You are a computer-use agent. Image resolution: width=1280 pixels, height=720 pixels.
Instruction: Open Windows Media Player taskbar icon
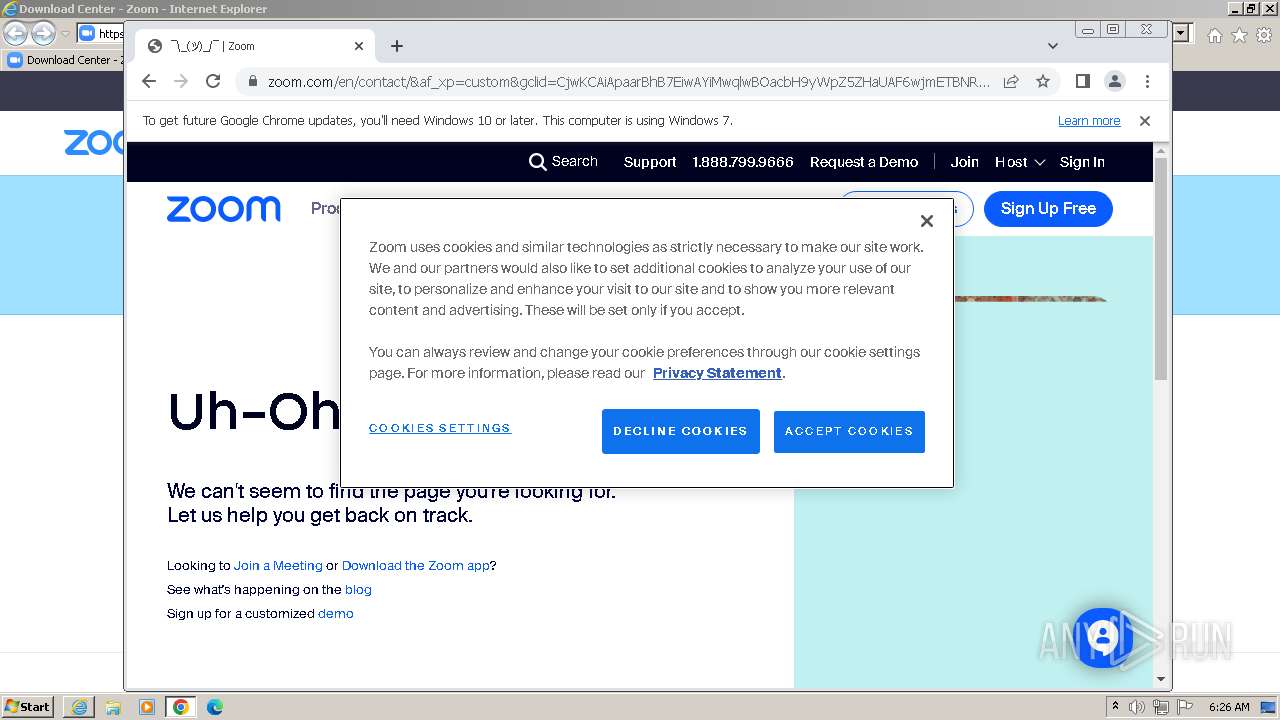(147, 707)
